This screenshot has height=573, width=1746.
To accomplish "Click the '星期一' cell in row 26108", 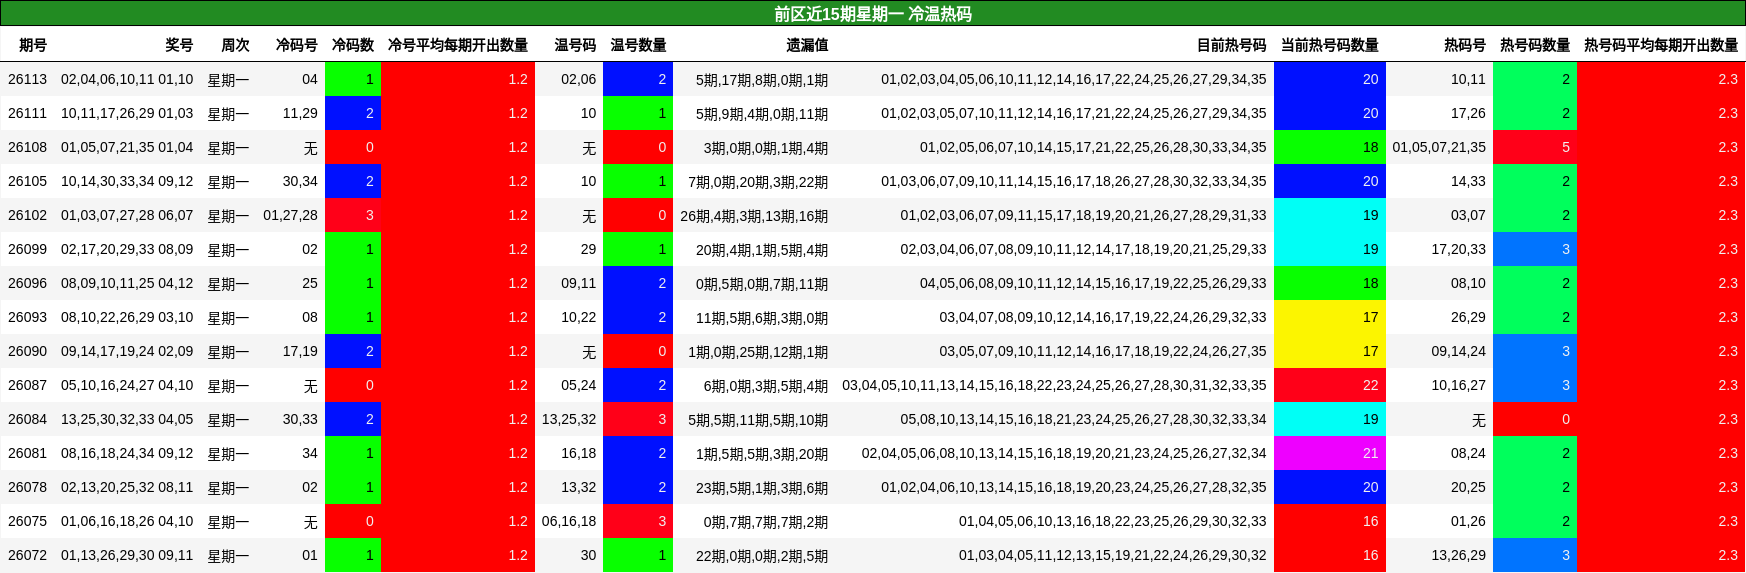I will coord(228,148).
